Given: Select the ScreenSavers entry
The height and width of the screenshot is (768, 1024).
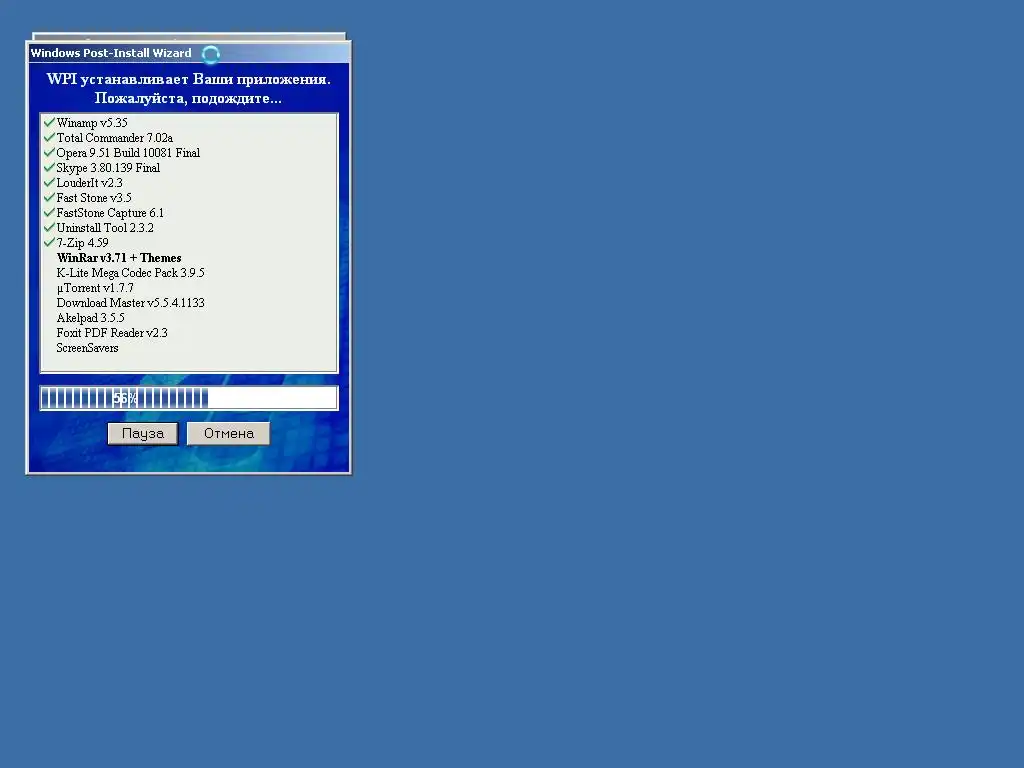Looking at the screenshot, I should (88, 348).
